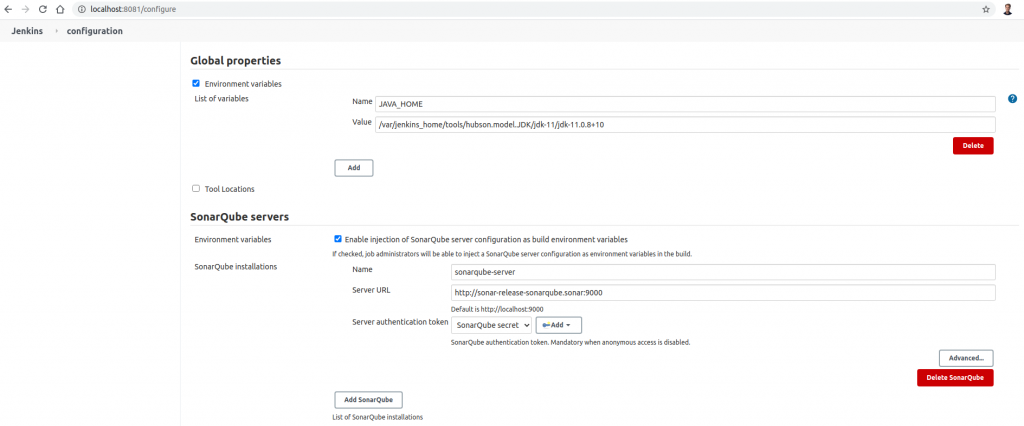Screen dimensions: 1024x426
Task: Delete the JAVA_HOME environment variable
Action: pos(972,145)
